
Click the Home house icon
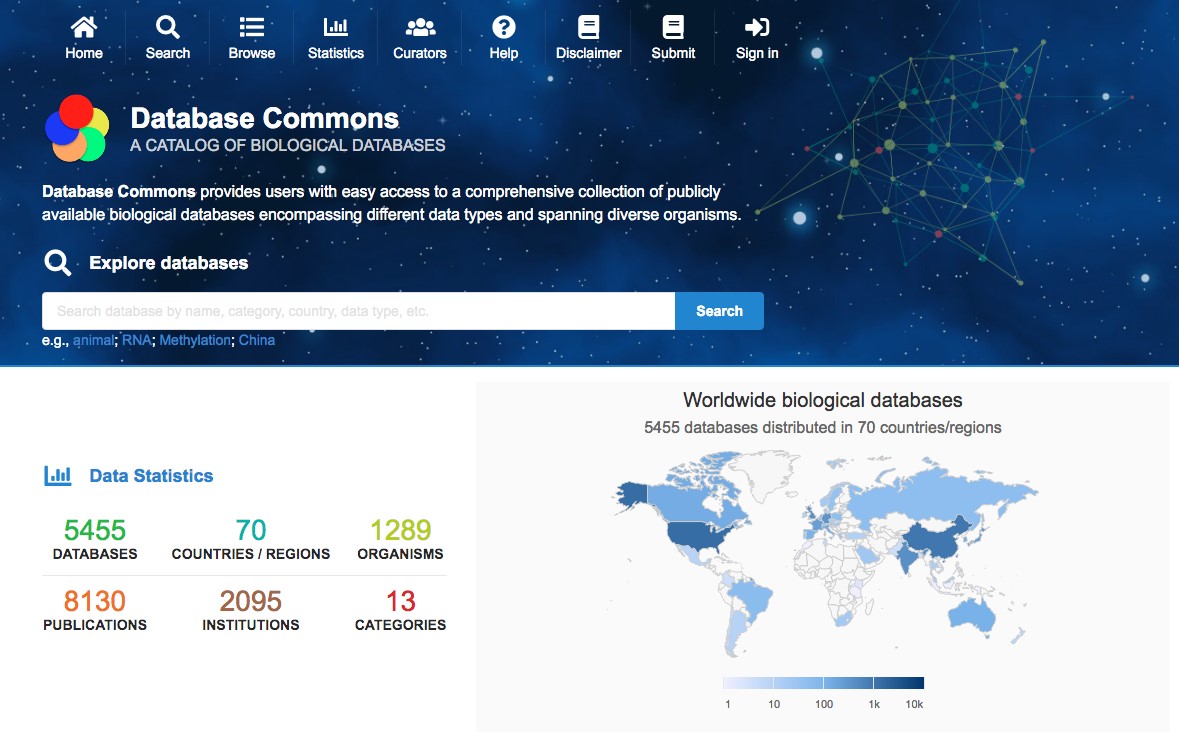pyautogui.click(x=84, y=27)
